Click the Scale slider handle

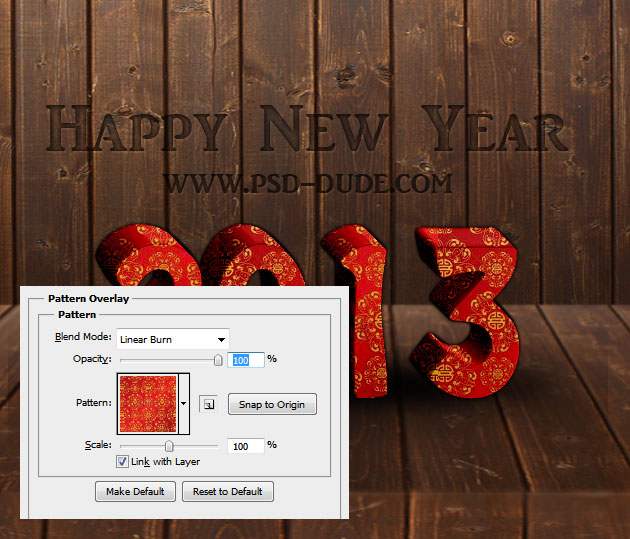tap(169, 446)
